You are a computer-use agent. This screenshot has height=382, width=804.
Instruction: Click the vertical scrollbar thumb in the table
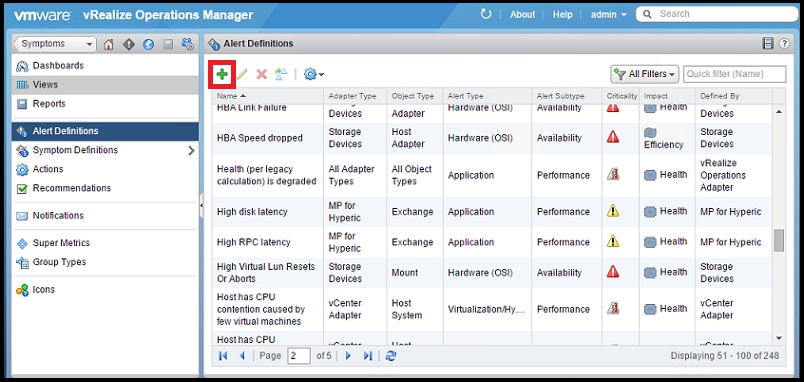(779, 240)
